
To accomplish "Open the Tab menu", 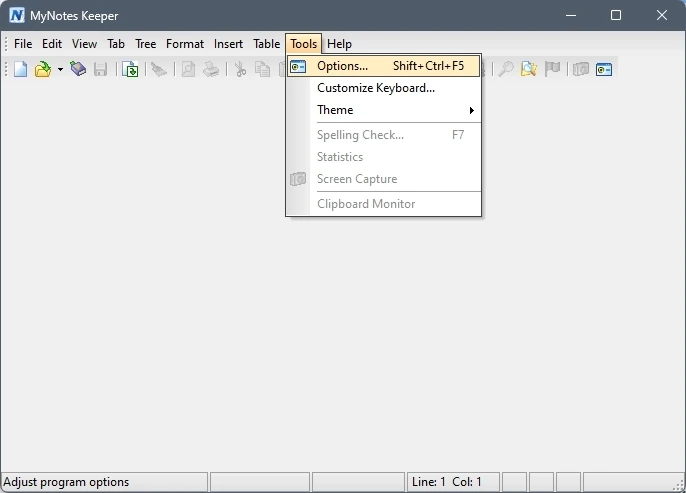I will (x=116, y=44).
